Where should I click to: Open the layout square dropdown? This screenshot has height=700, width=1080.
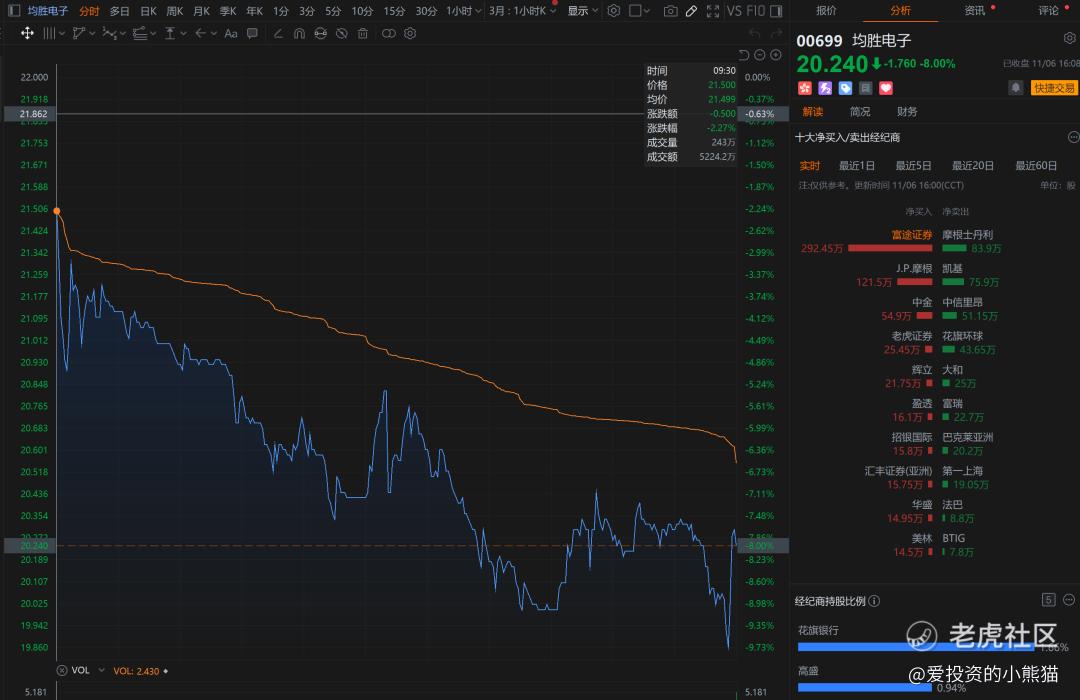tap(639, 11)
